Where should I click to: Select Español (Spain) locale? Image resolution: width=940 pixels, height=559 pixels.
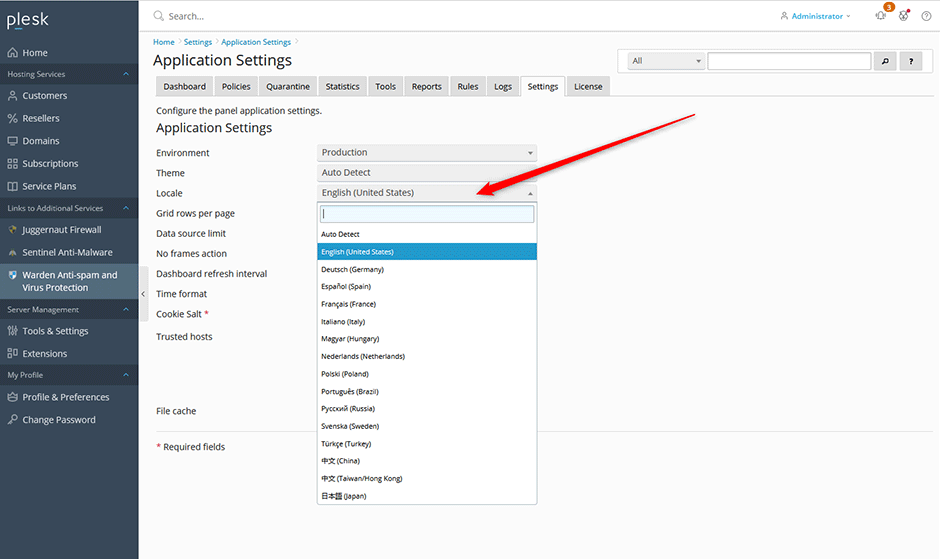click(x=427, y=287)
